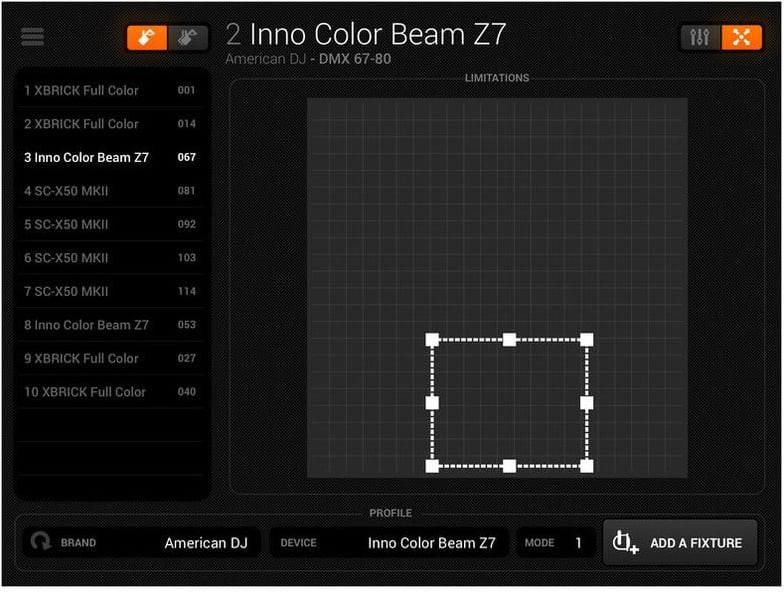The width and height of the screenshot is (784, 592).
Task: Click the Inno Color Beam Z7 title
Action: 378,34
